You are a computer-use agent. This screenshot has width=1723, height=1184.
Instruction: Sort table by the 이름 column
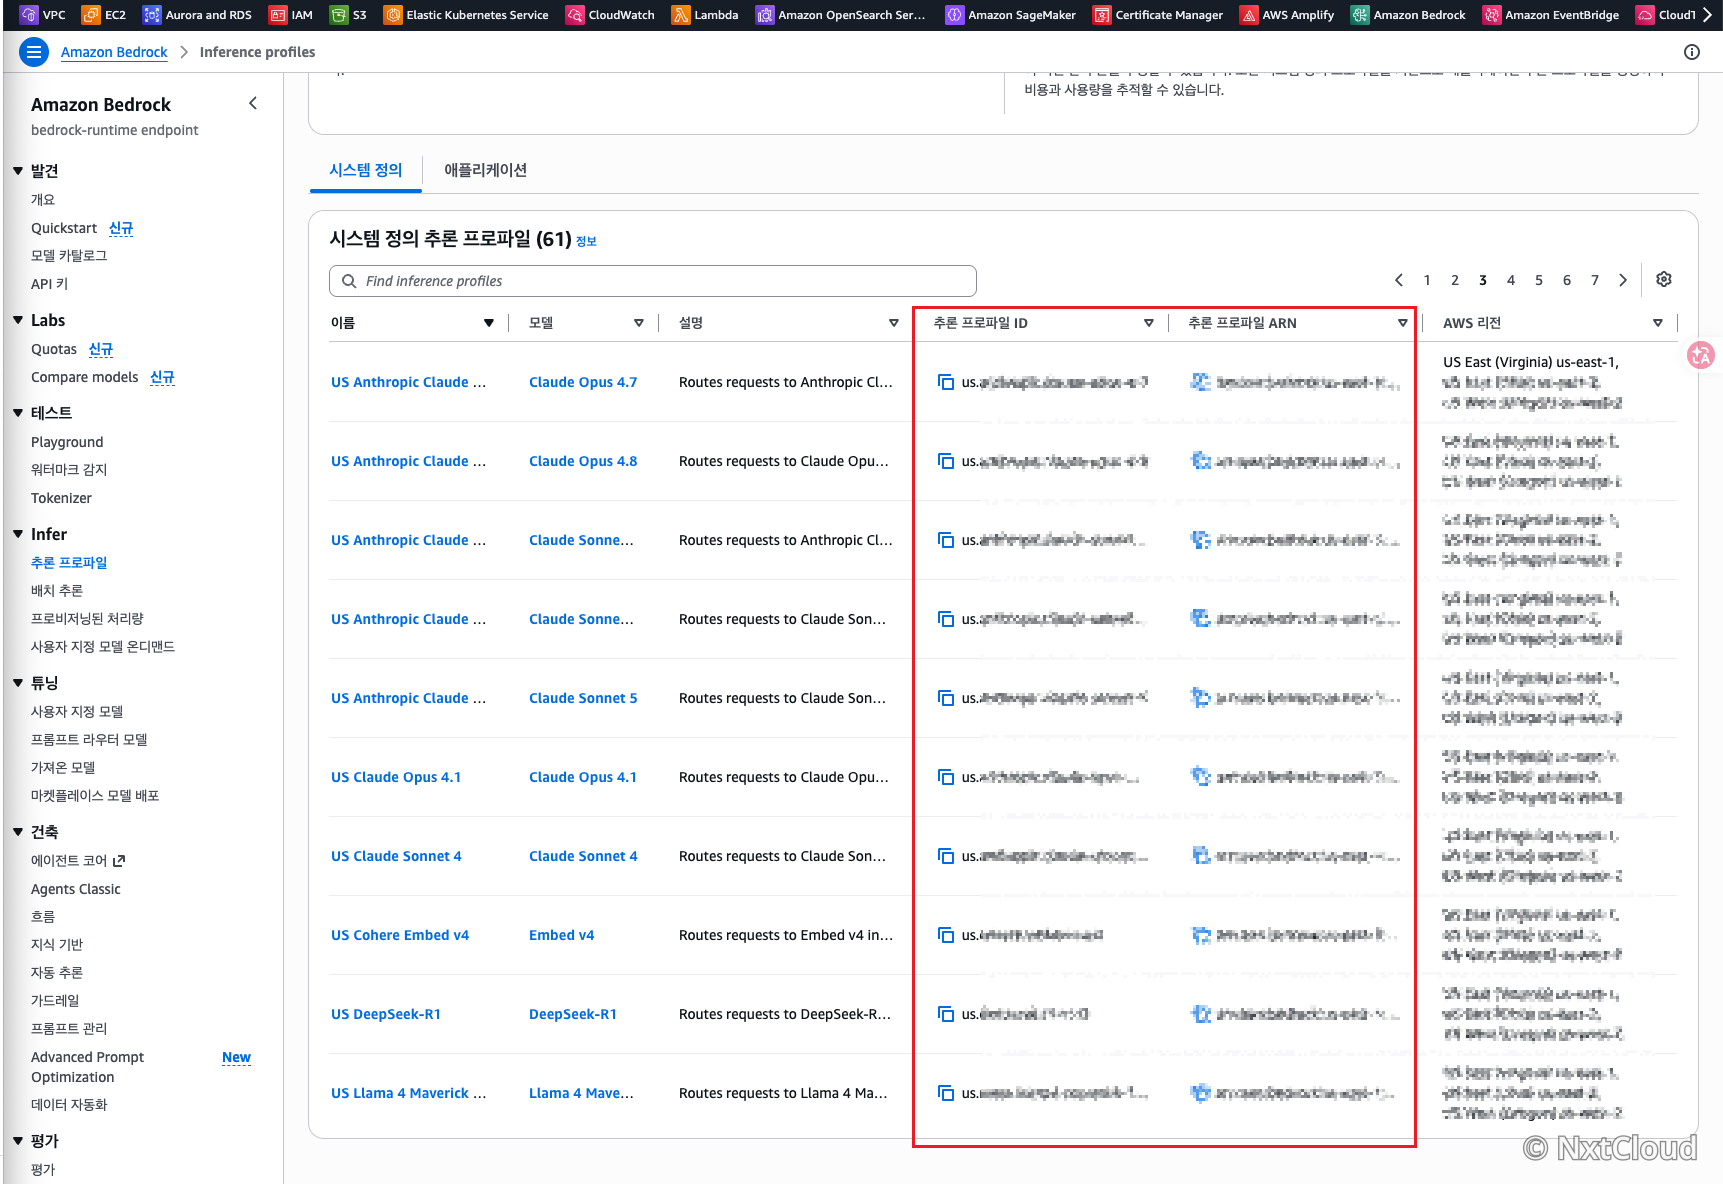point(489,323)
